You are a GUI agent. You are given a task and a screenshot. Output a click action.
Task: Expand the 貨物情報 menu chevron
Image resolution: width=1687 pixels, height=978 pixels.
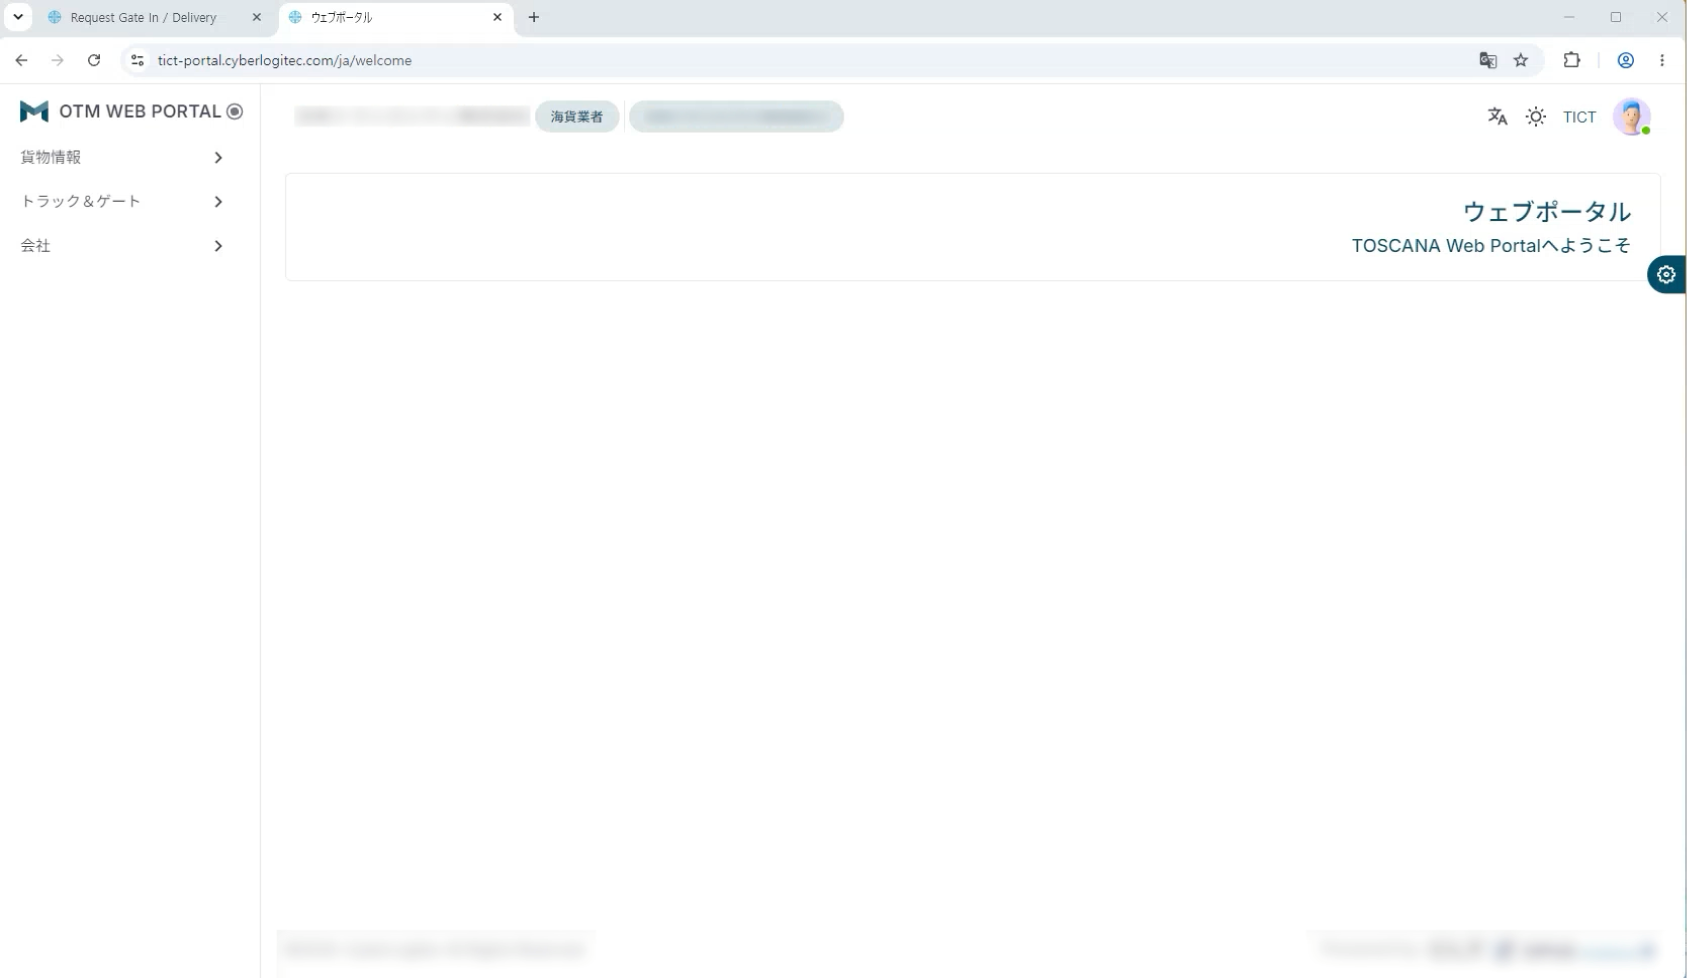click(218, 157)
